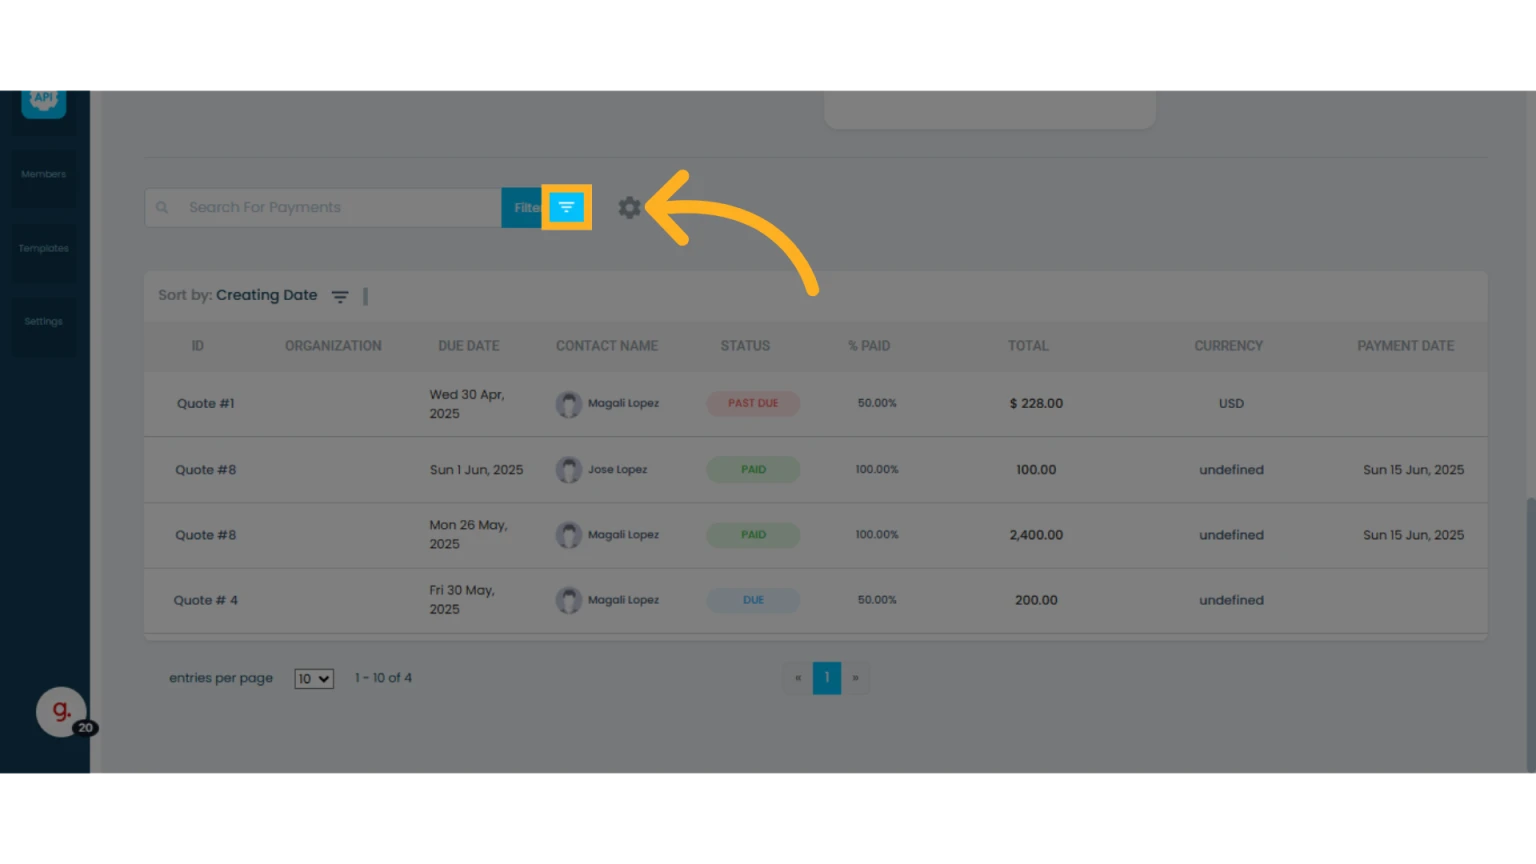Click the PAST DUE status badge

tap(753, 404)
